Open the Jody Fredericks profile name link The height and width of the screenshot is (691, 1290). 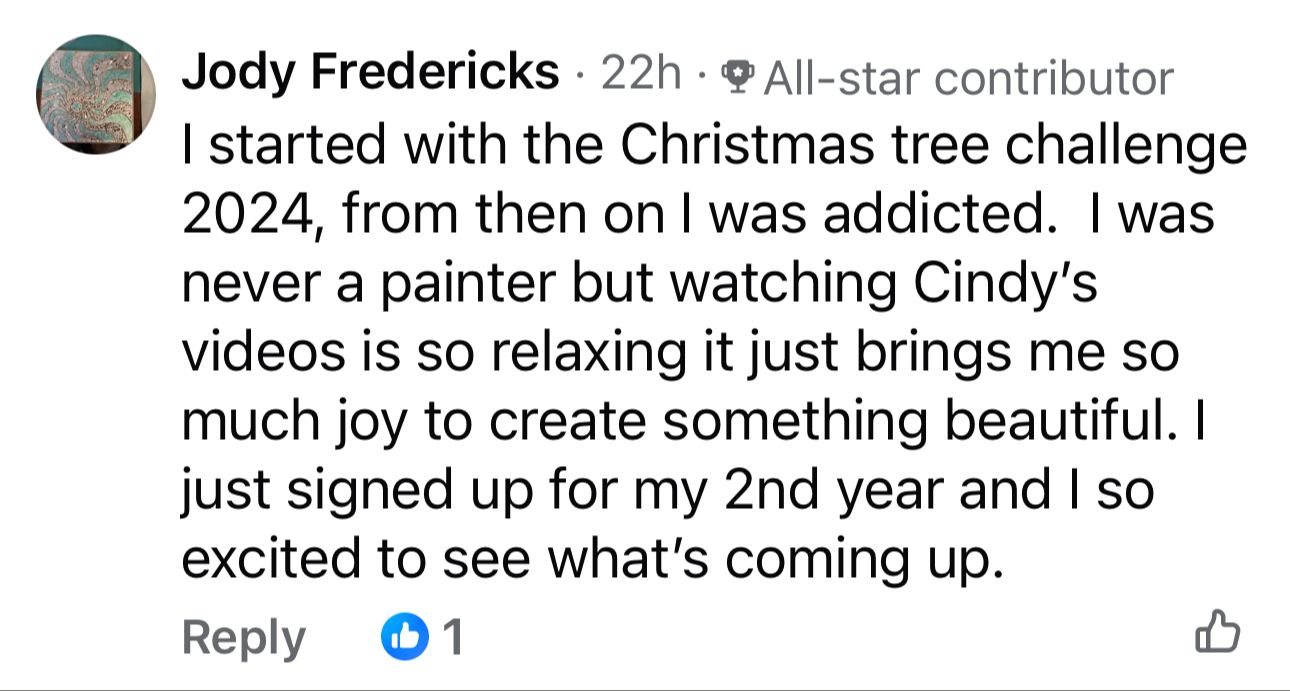point(369,73)
